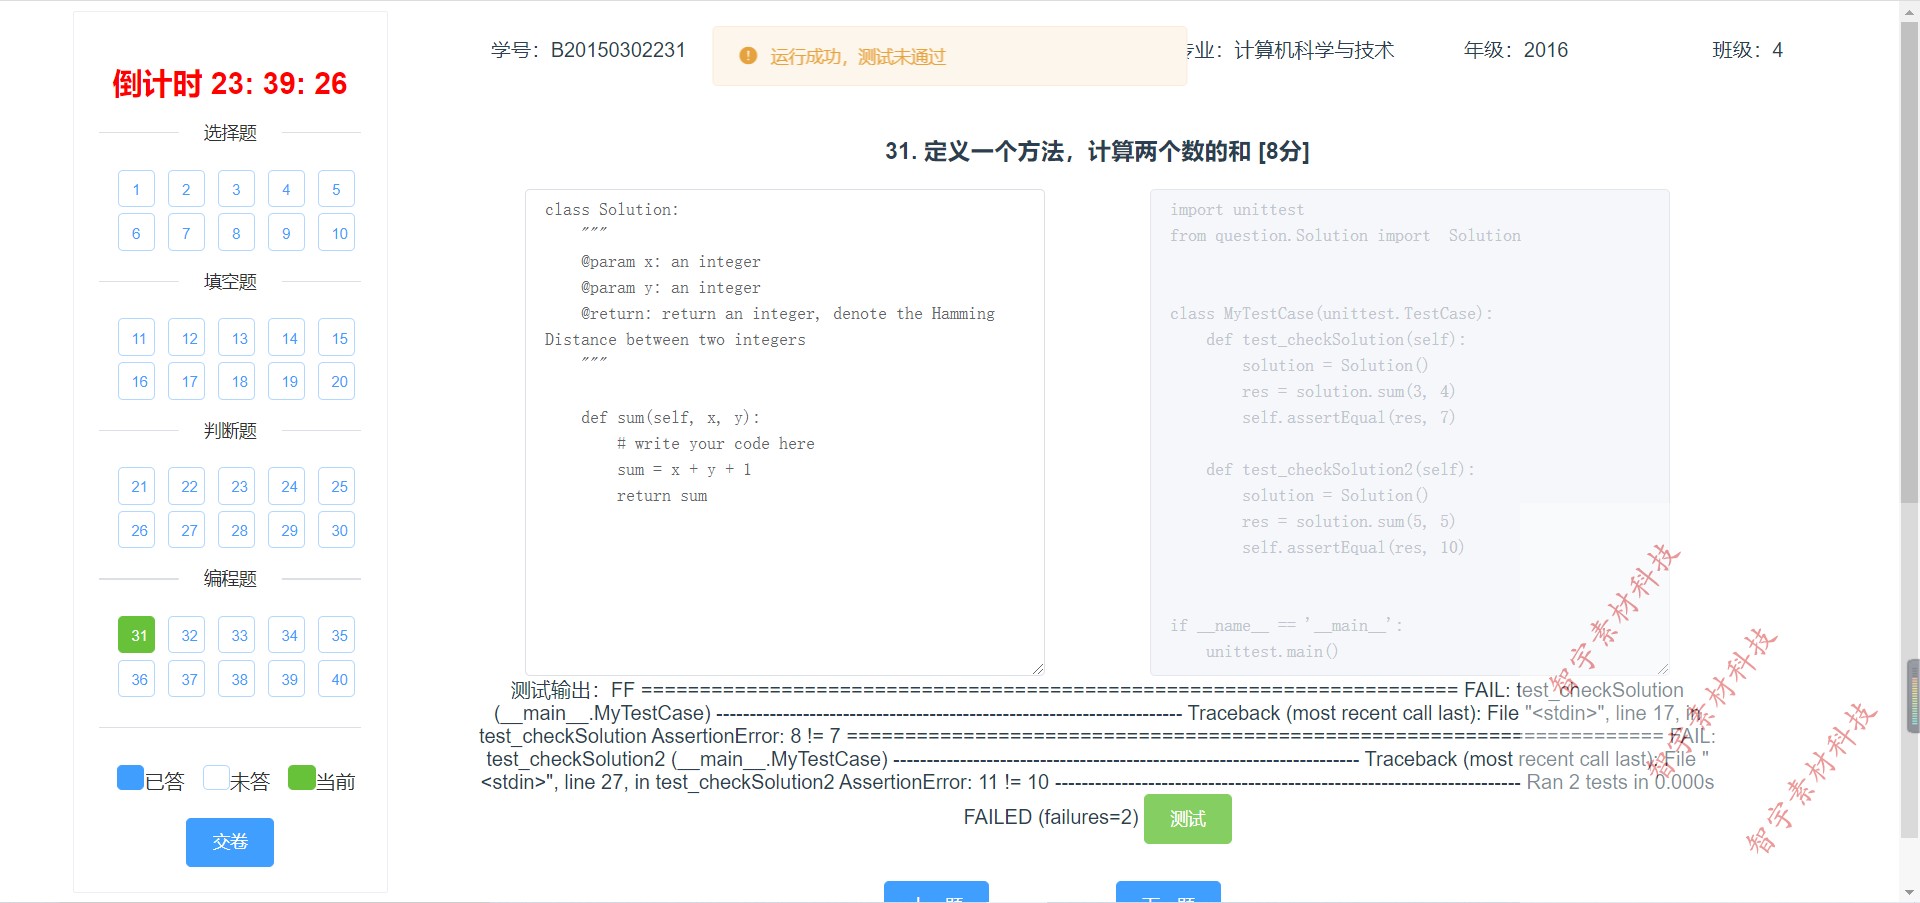Click the green 当前 legend swatch

301,778
